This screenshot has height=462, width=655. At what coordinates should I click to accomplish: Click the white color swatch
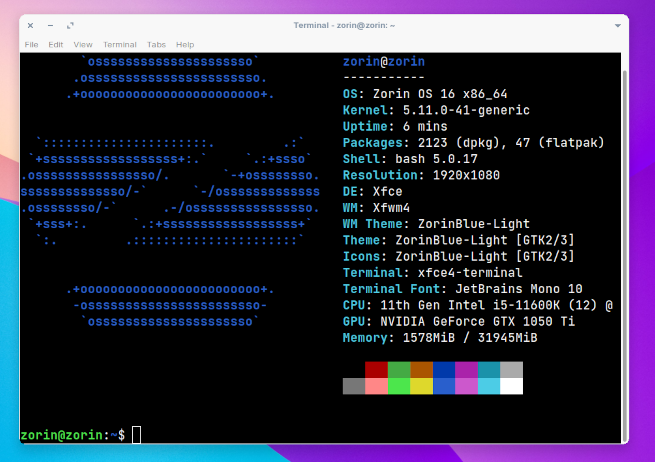tap(511, 386)
